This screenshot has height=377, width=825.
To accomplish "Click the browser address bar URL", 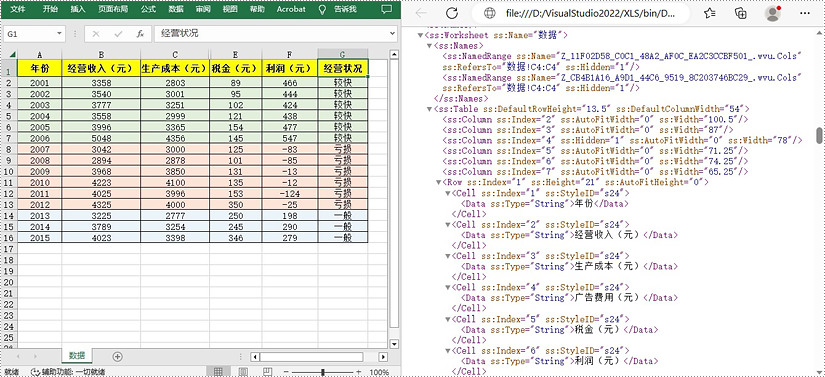I will click(x=589, y=13).
